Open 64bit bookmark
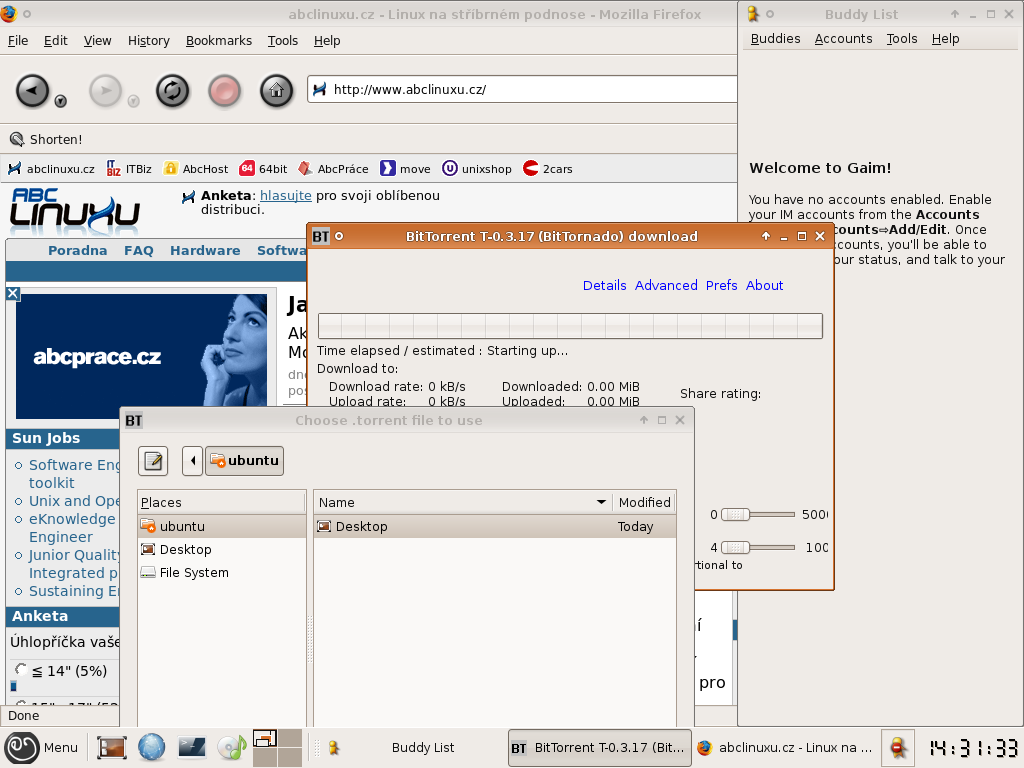This screenshot has width=1024, height=768. click(263, 168)
